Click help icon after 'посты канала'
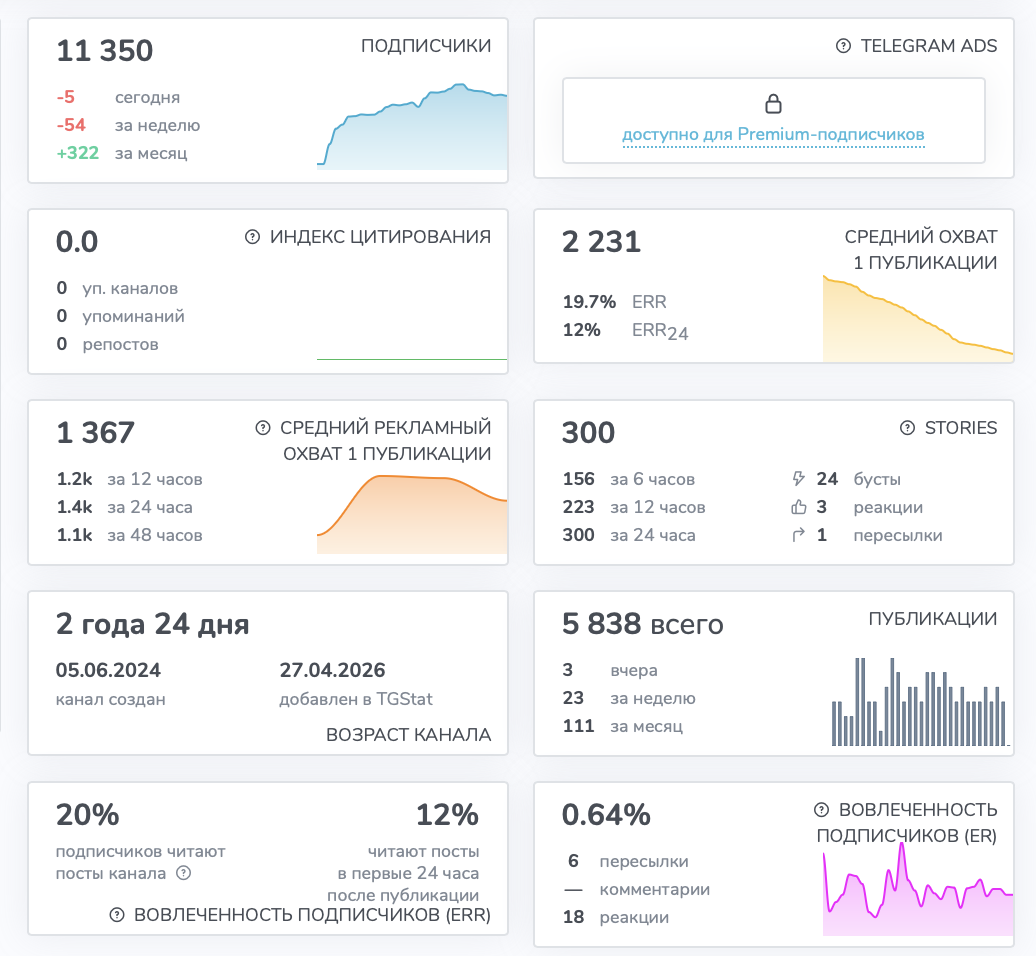1036x956 pixels. click(184, 873)
